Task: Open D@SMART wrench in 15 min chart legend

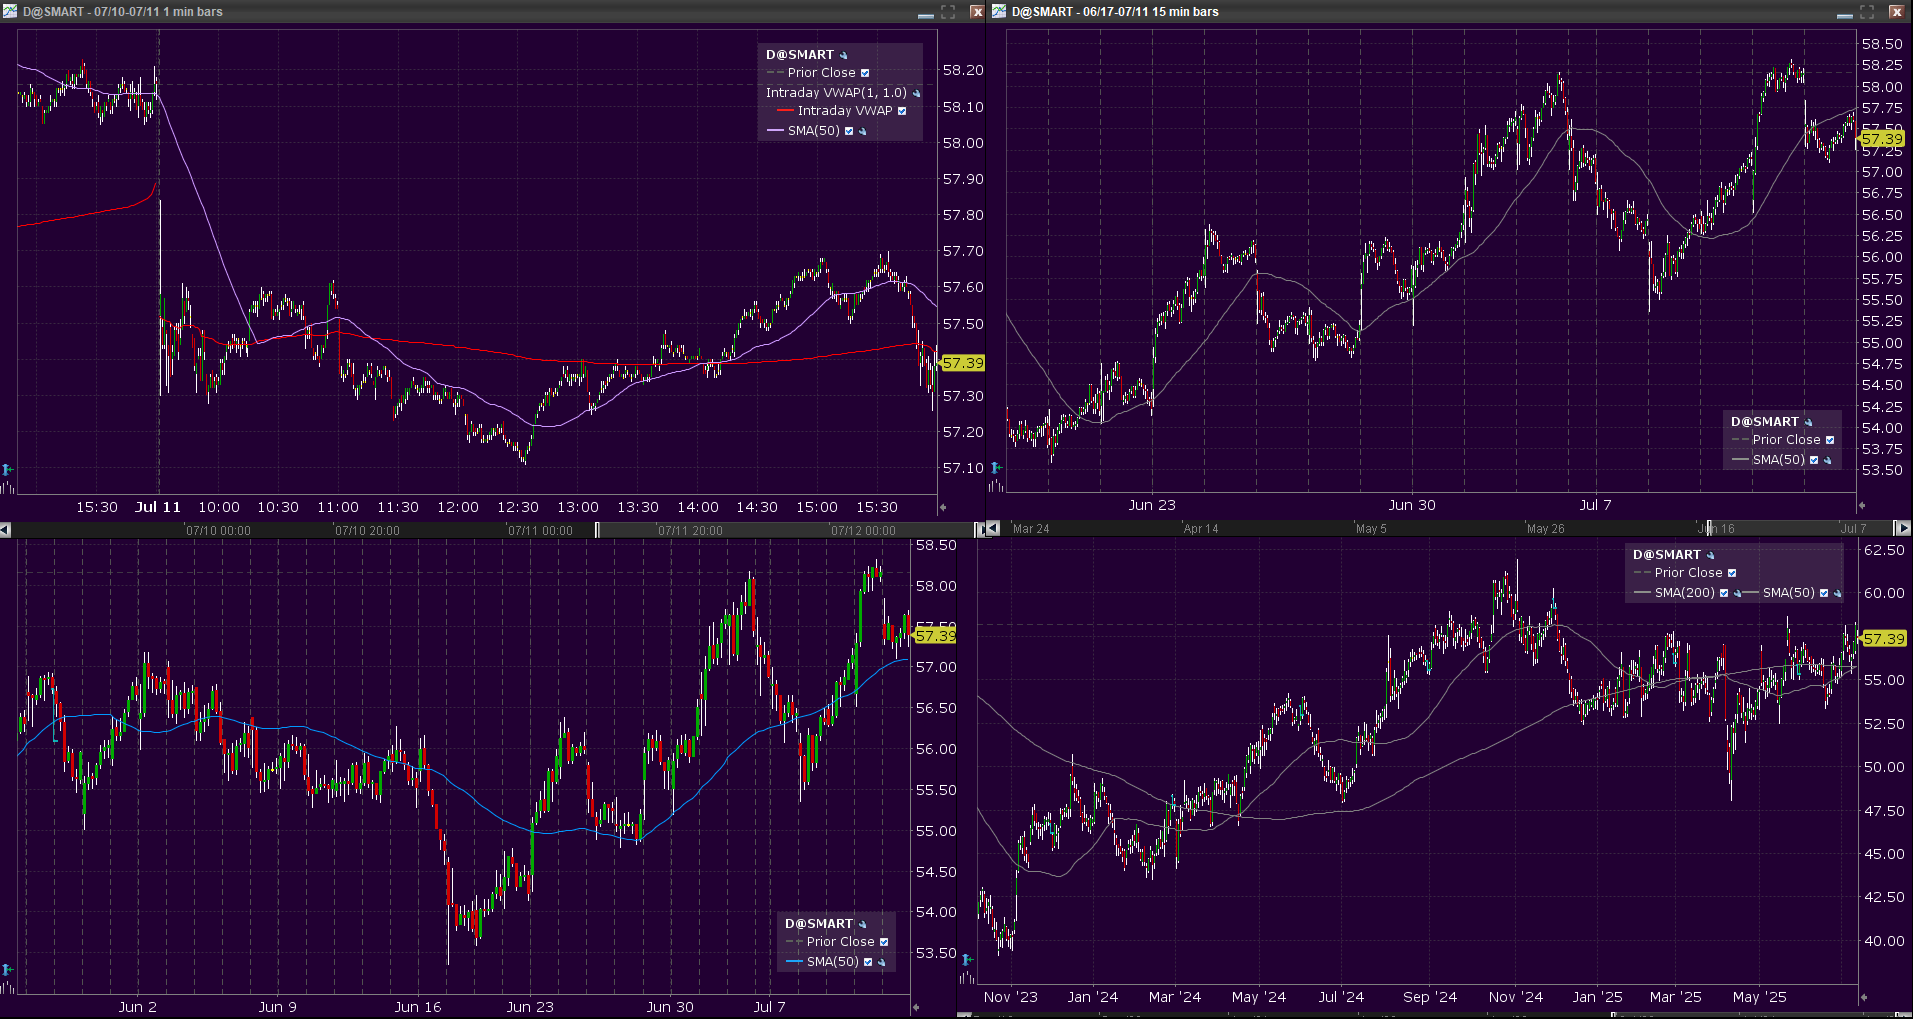Action: click(x=1808, y=422)
